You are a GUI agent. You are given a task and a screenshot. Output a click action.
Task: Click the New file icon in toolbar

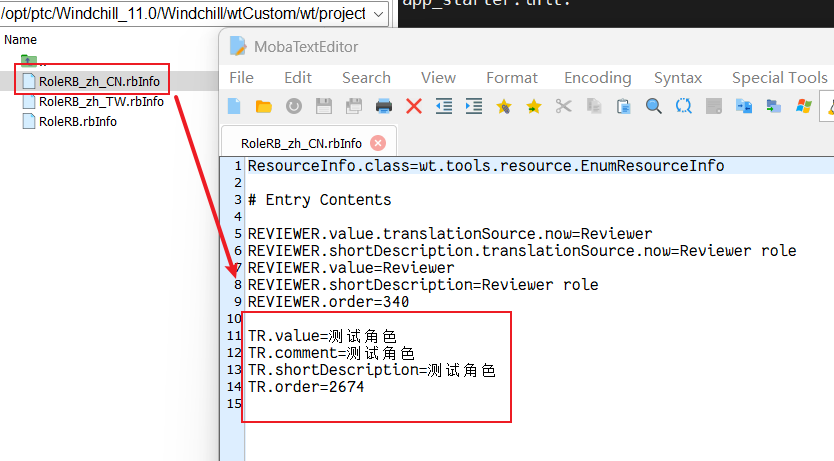pos(235,106)
